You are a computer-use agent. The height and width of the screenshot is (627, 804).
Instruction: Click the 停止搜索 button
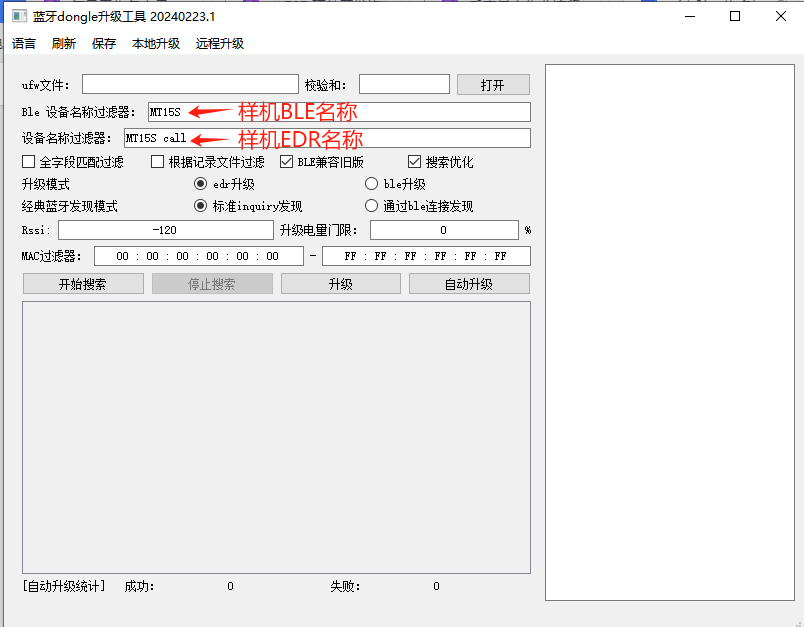point(212,284)
